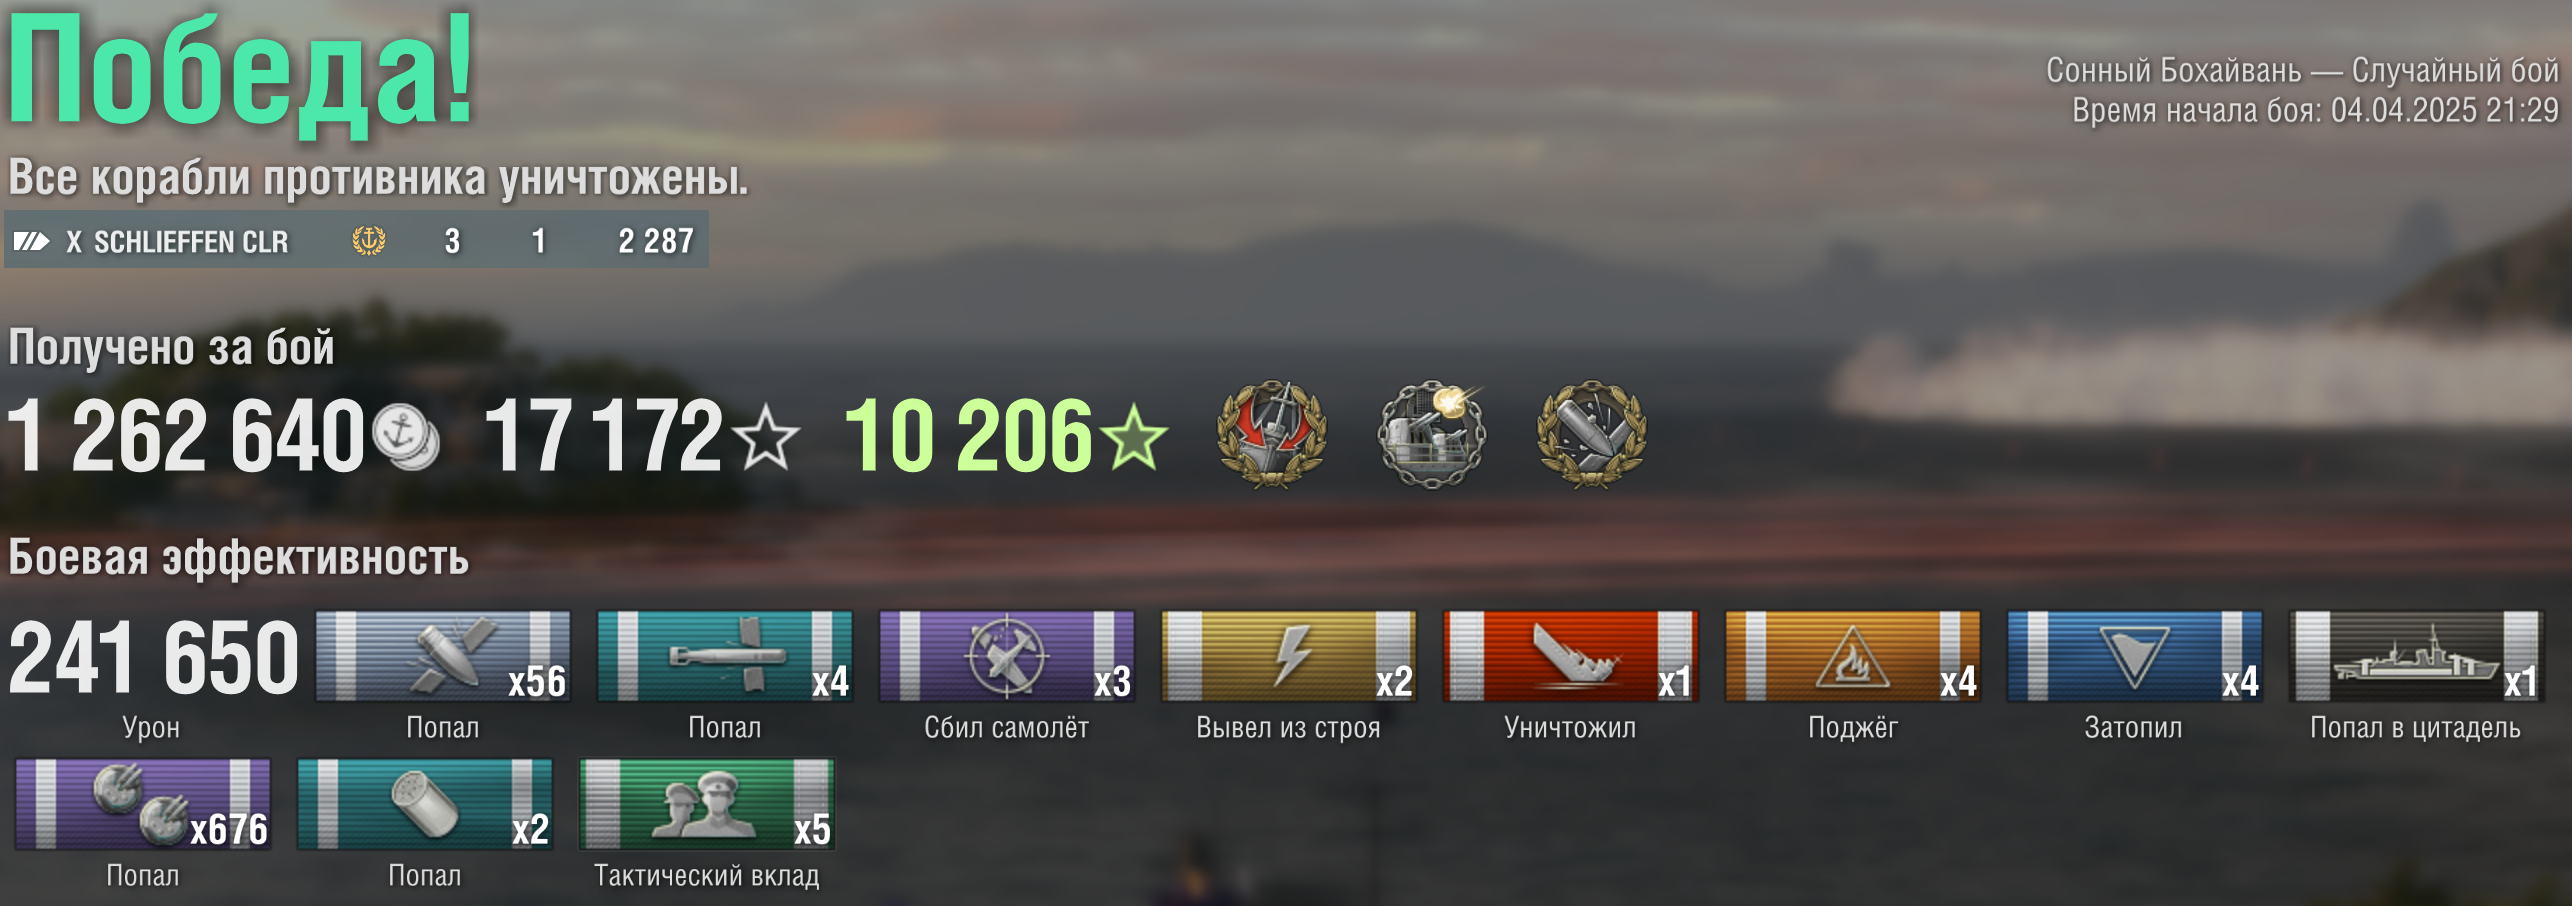2572x906 pixels.
Task: Click the flooding ribbon labeled 'Затопил'
Action: [2135, 657]
